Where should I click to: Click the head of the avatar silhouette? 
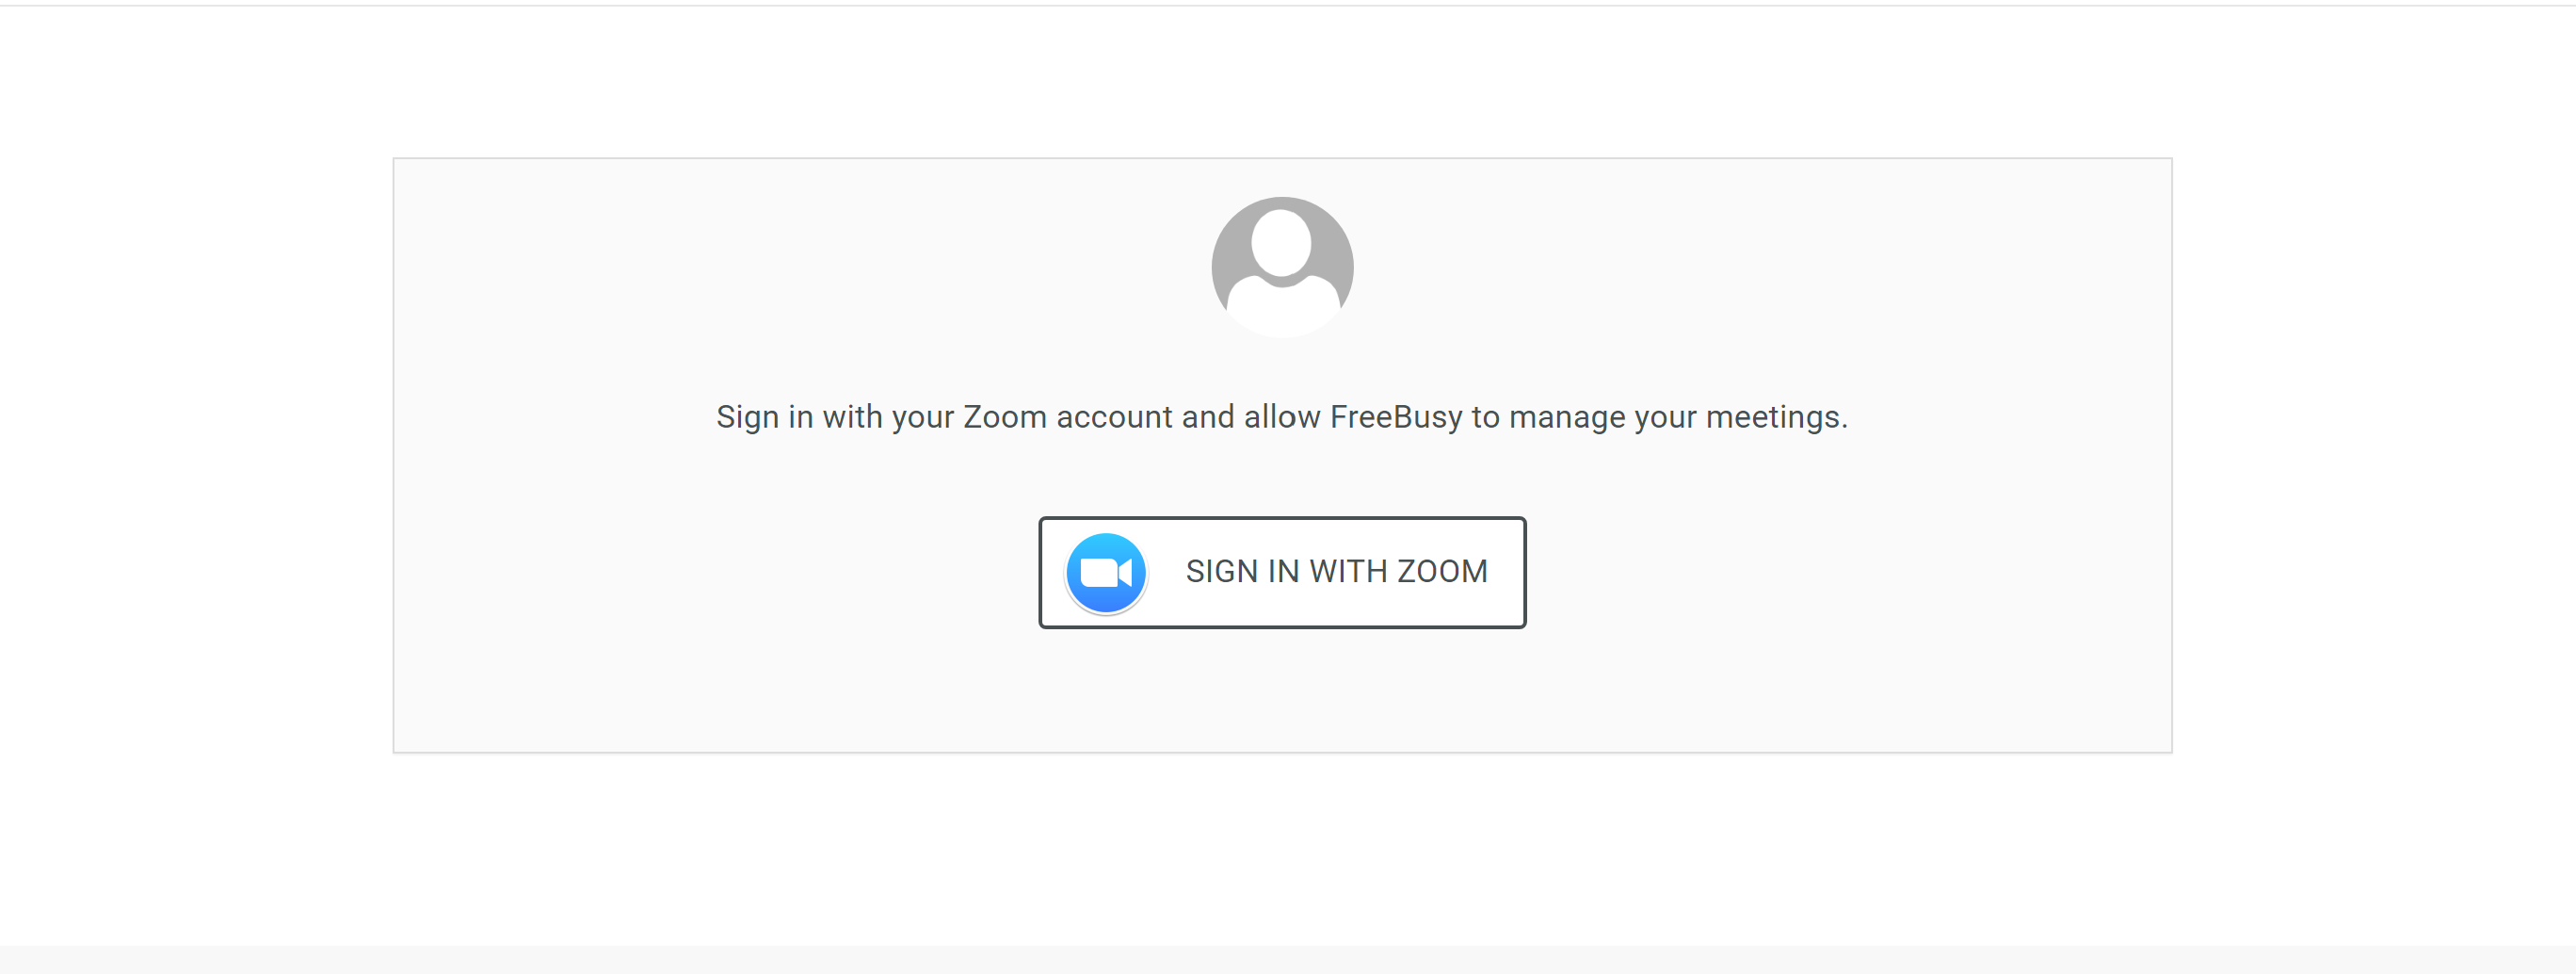click(x=1281, y=243)
